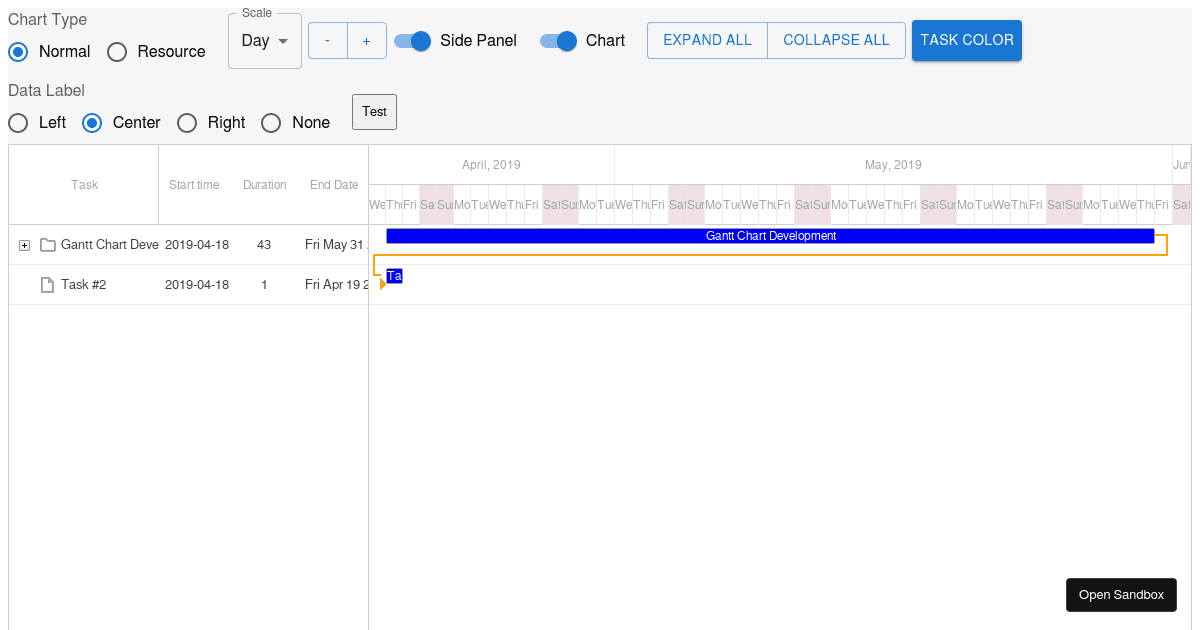Select the Resource chart type
1200x630 pixels.
tap(117, 51)
